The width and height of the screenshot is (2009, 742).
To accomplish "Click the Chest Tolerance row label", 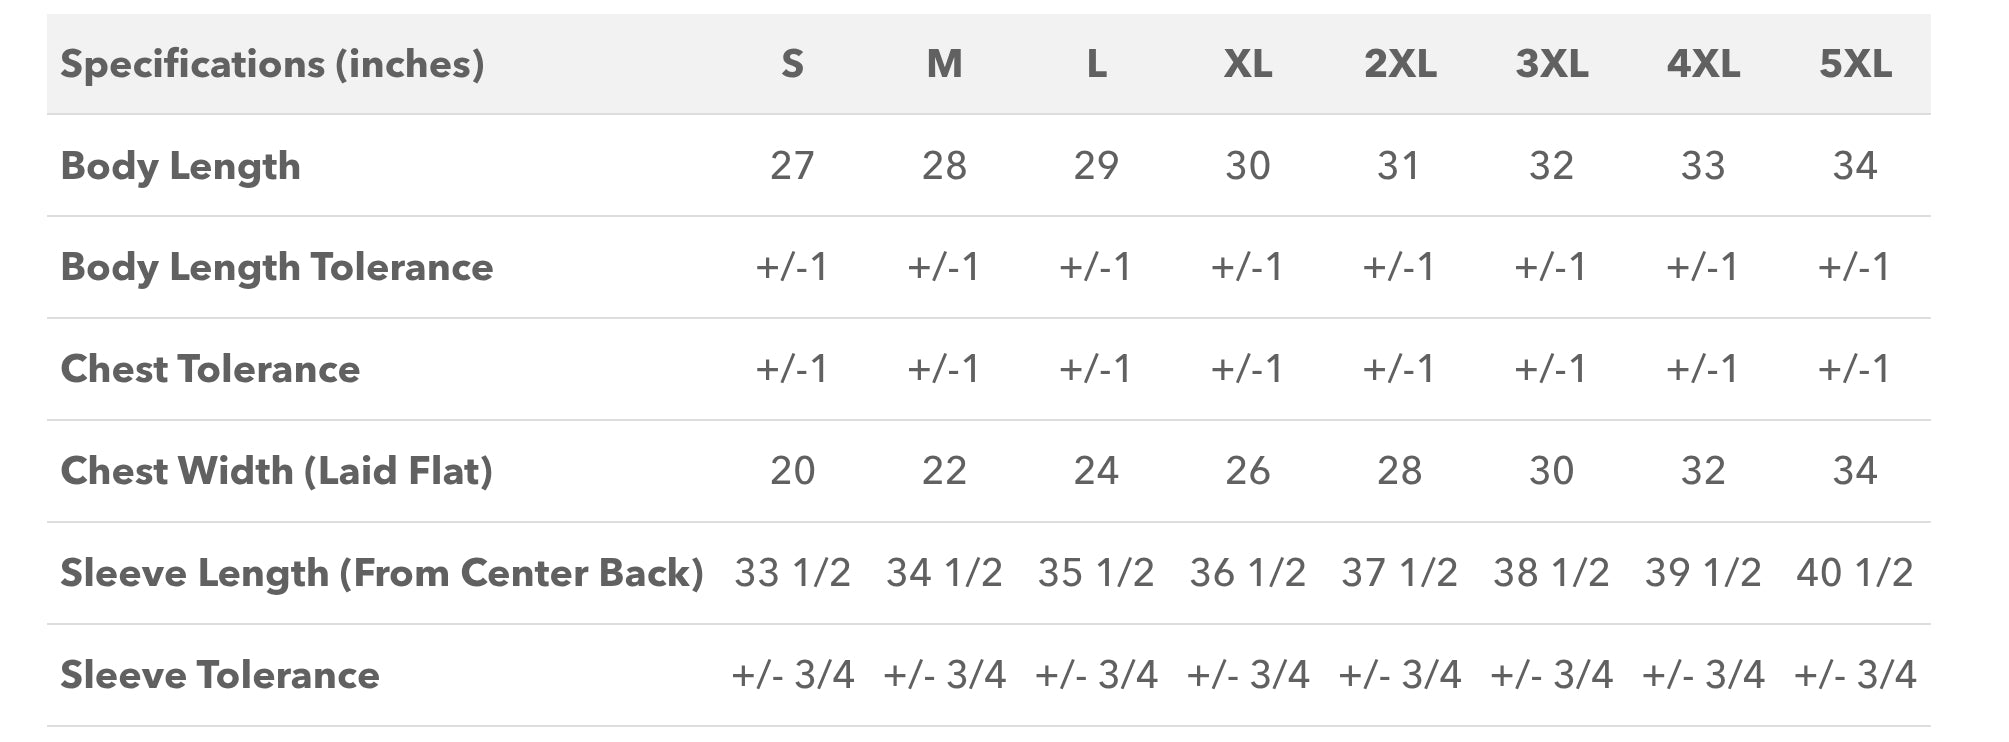I will click(210, 369).
